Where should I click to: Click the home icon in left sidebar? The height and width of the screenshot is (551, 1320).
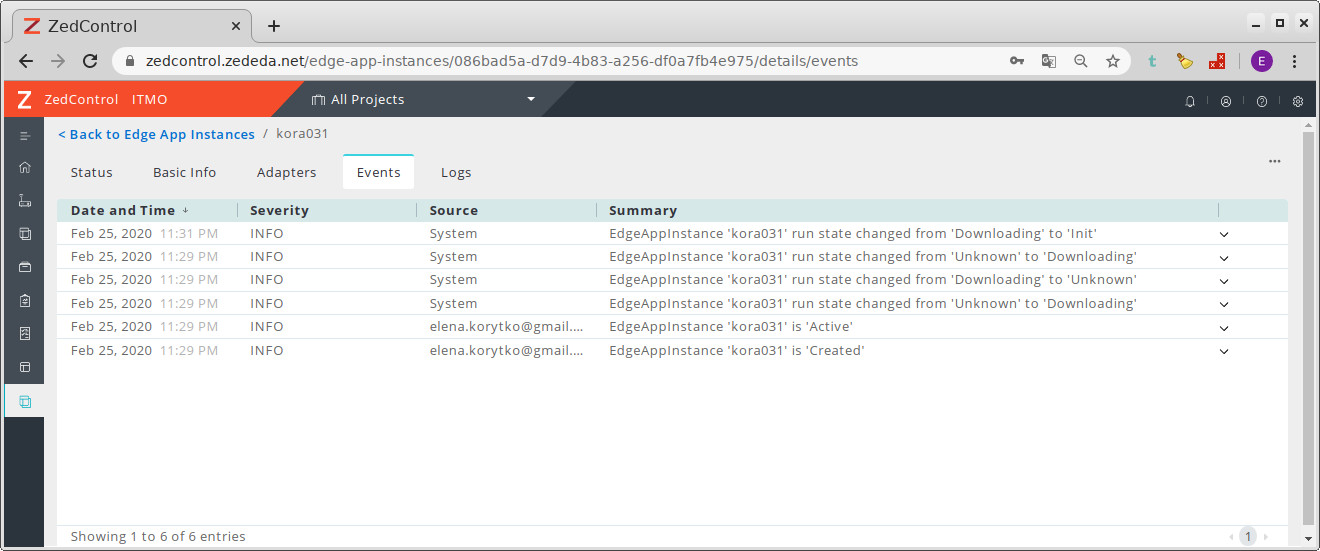pos(25,167)
